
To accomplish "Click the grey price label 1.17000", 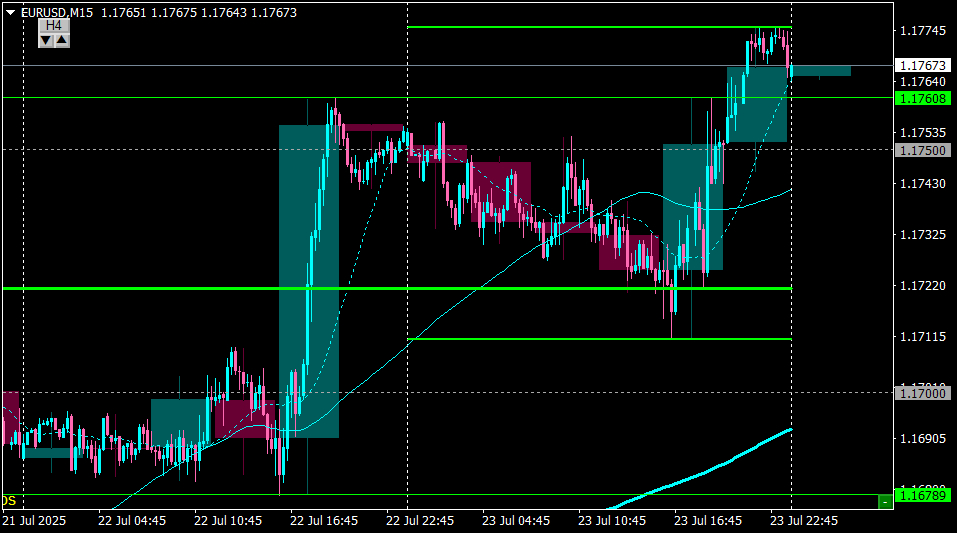I will pos(923,393).
